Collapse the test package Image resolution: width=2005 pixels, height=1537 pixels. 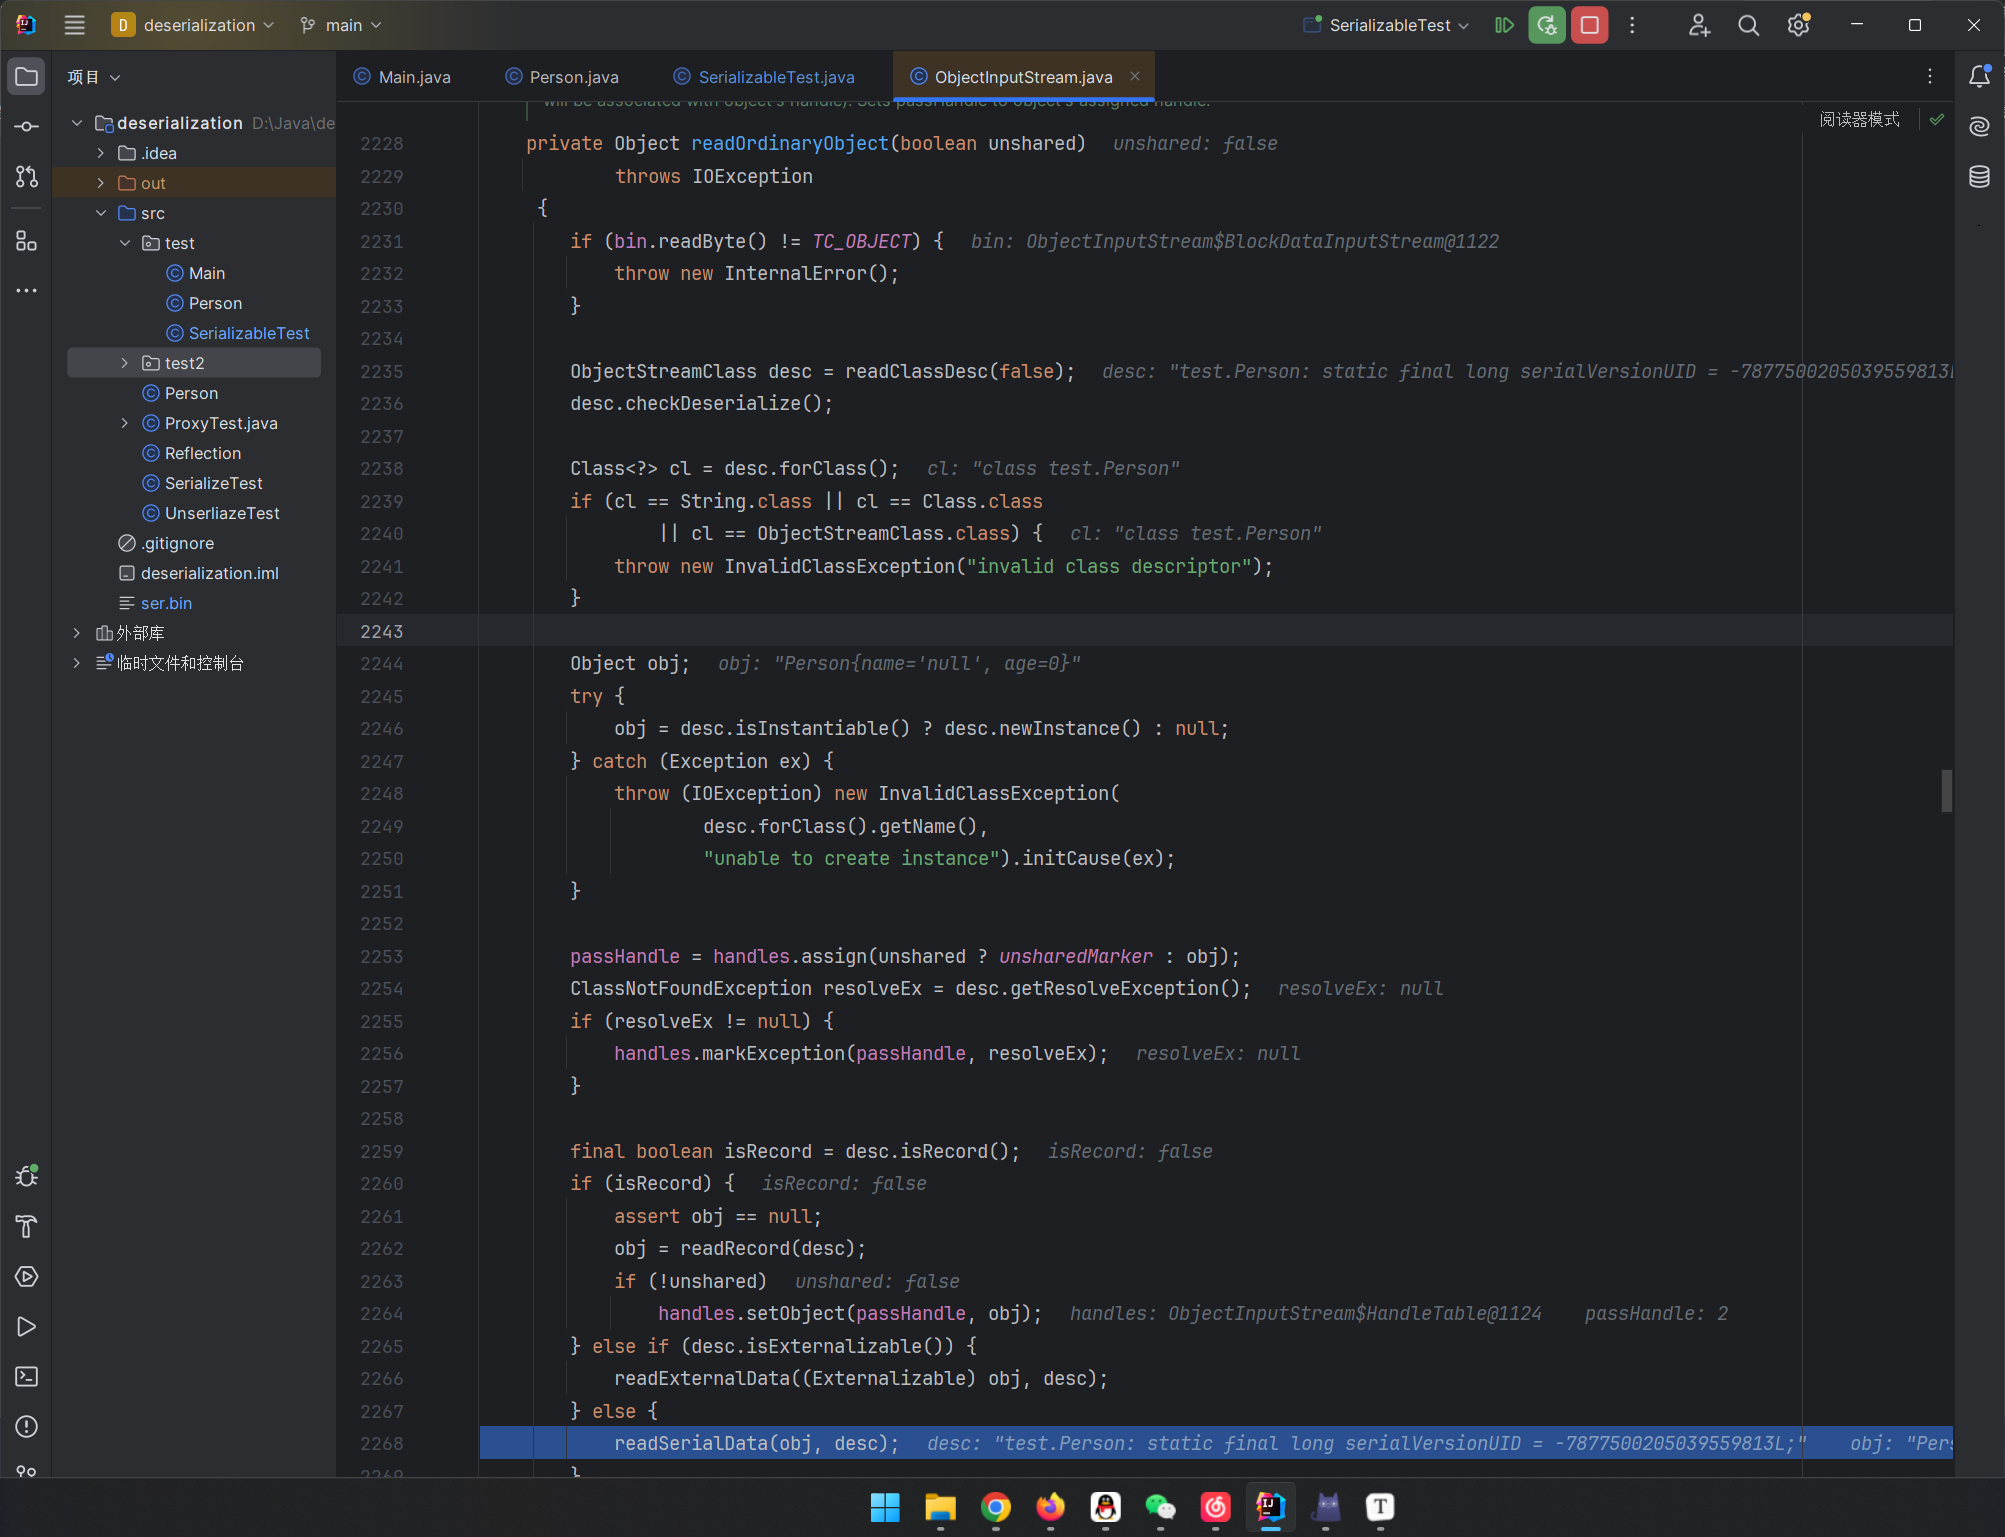coord(125,243)
